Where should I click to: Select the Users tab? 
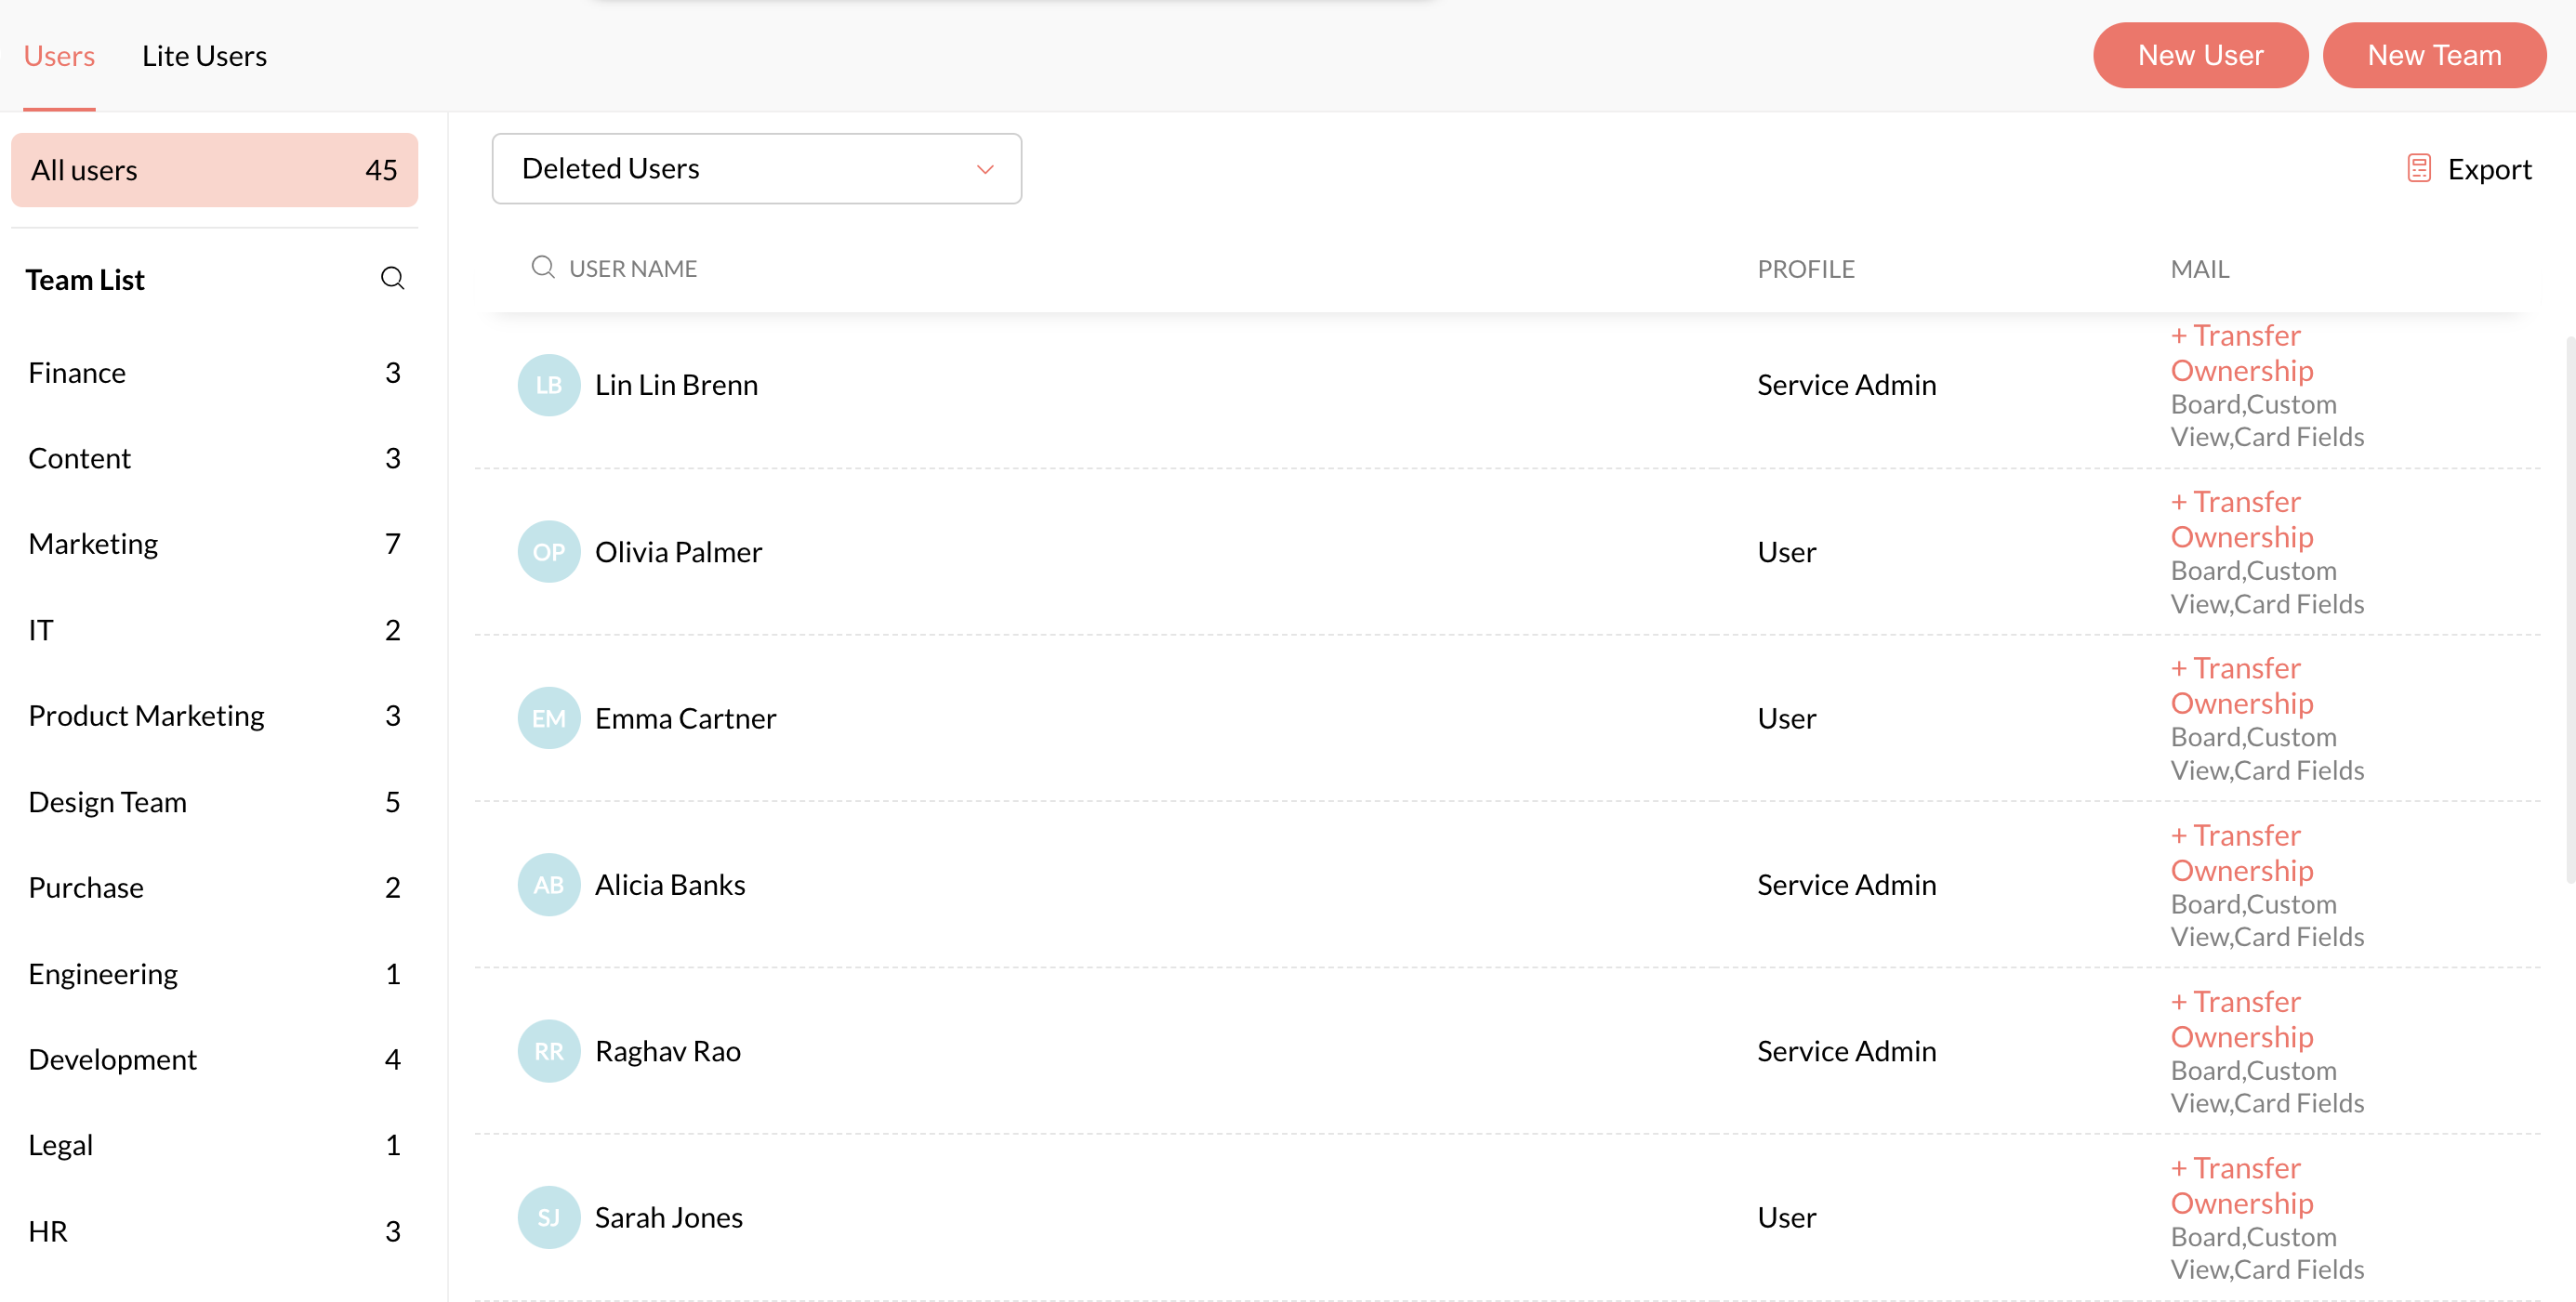[59, 56]
